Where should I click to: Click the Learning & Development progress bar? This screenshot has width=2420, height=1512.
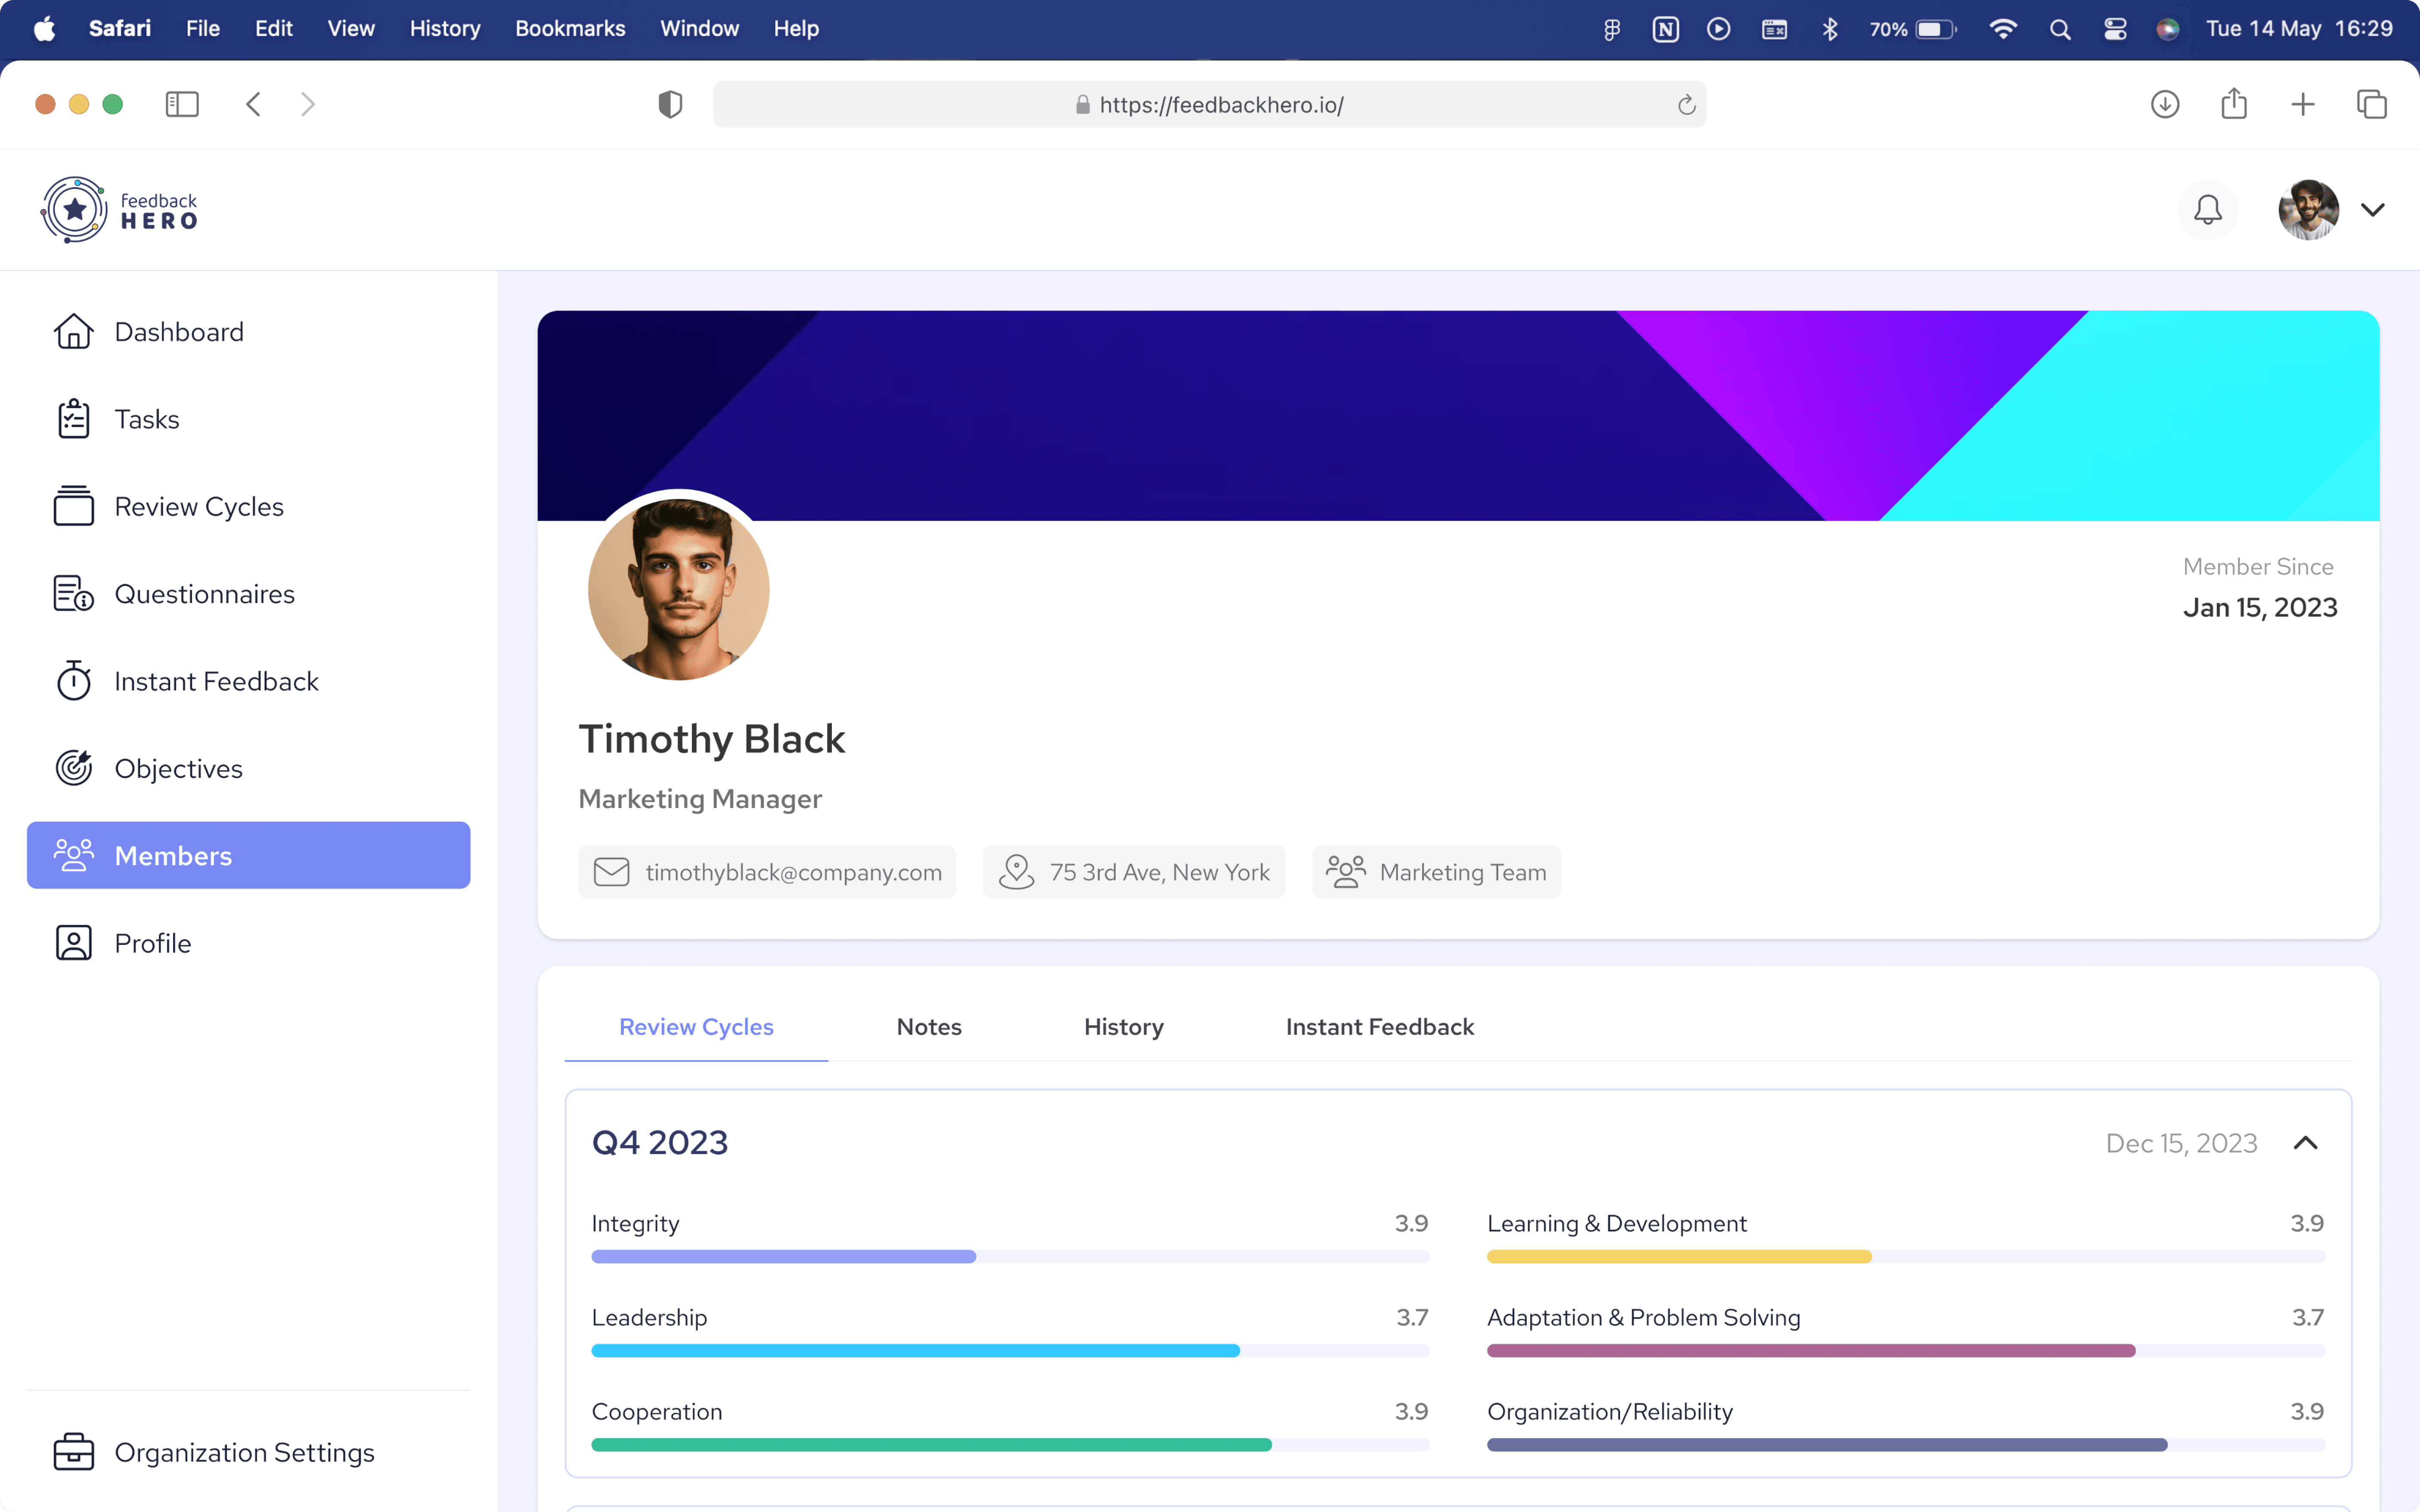(x=1906, y=1256)
